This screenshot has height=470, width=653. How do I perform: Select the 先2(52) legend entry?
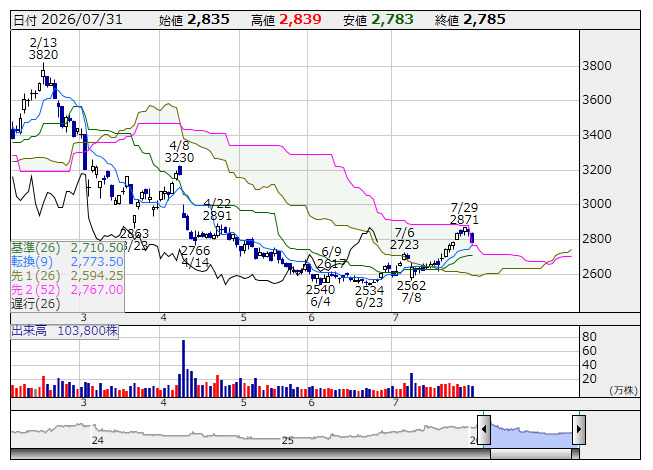coord(35,290)
